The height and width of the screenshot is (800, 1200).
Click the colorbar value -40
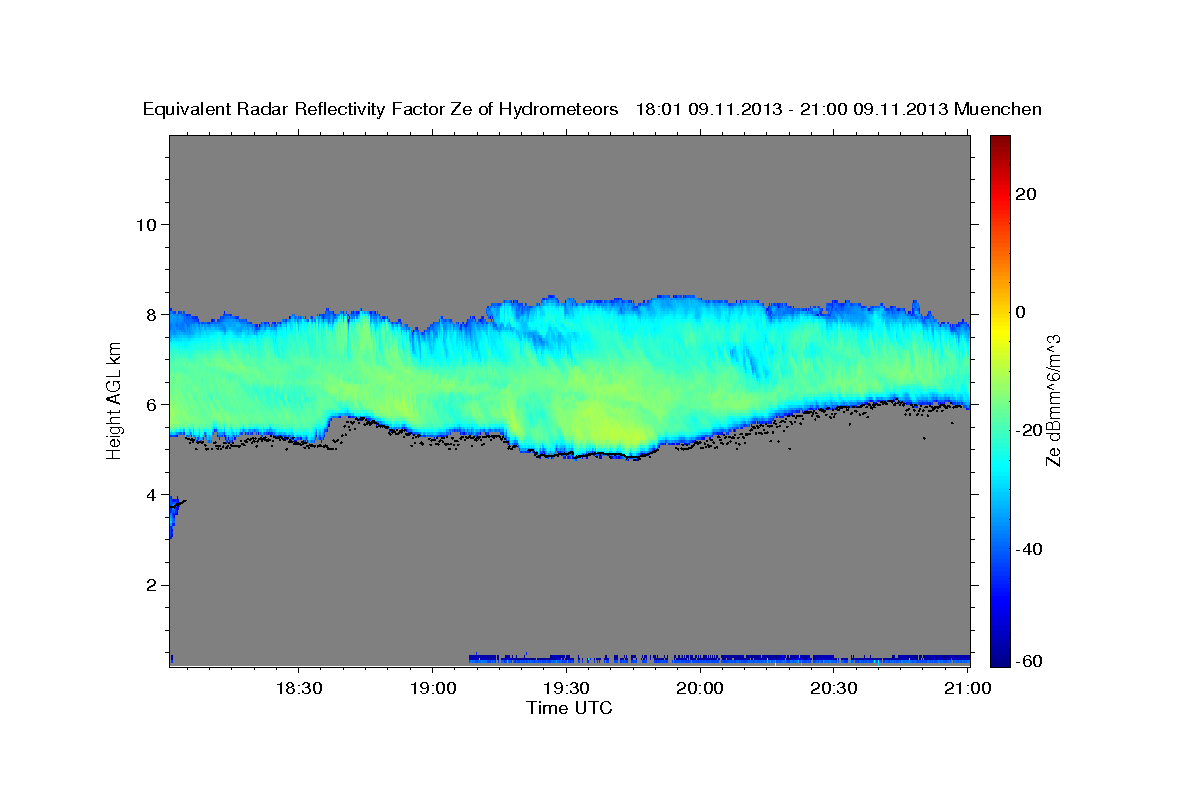coord(1031,549)
